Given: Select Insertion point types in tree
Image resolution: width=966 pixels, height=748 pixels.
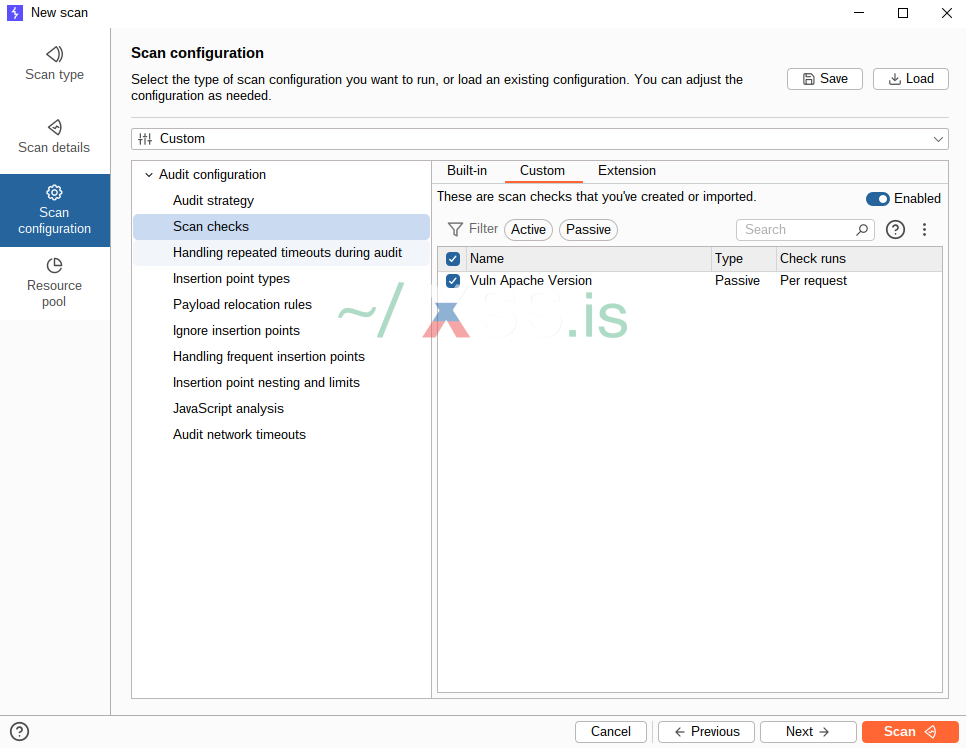Looking at the screenshot, I should point(231,279).
